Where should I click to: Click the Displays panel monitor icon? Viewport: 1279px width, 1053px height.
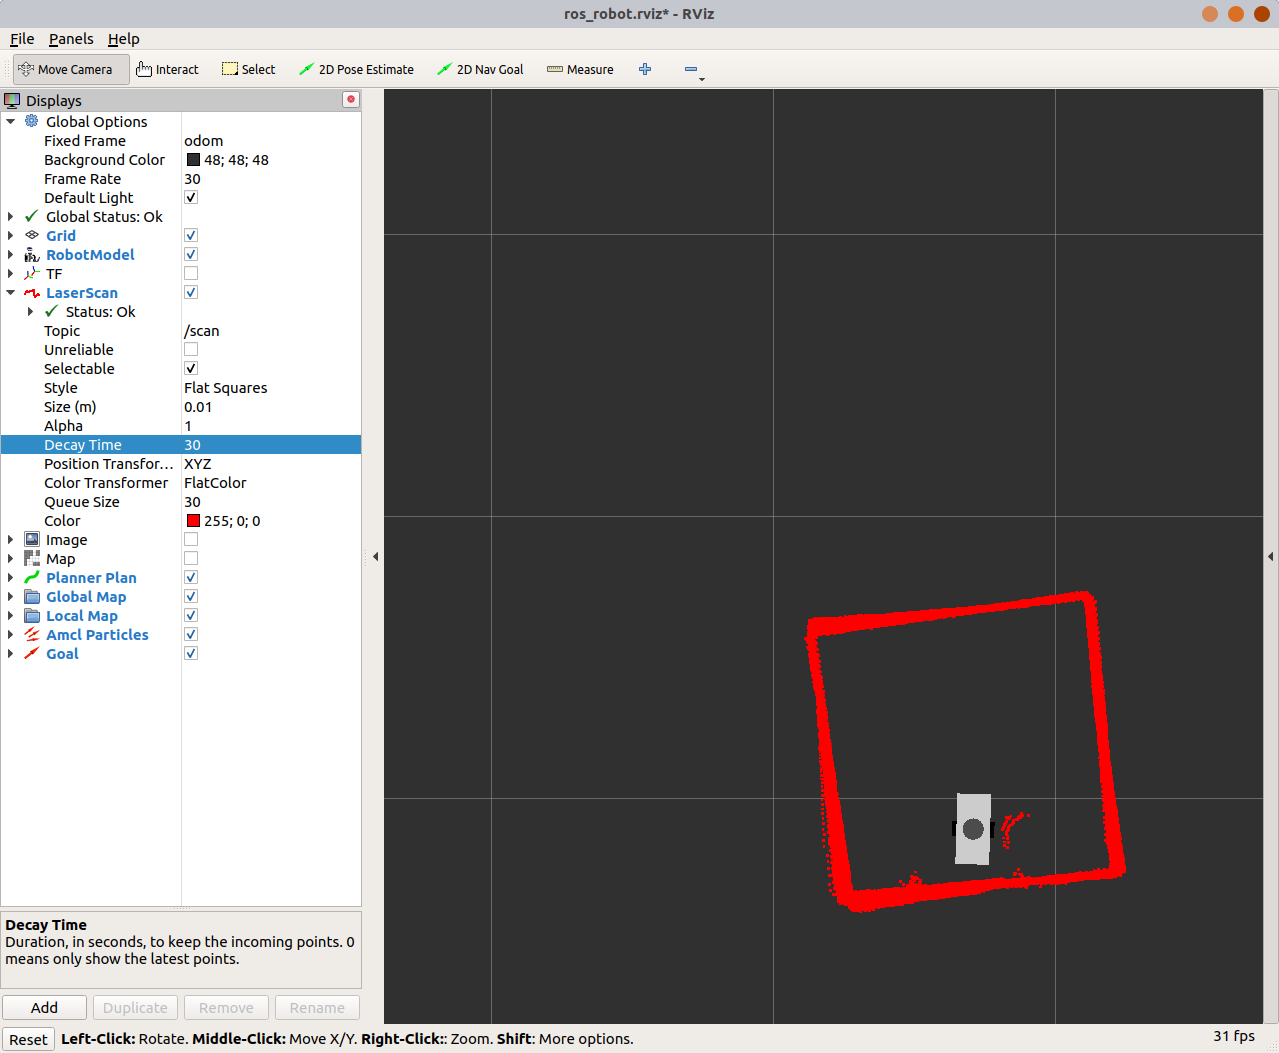coord(12,100)
